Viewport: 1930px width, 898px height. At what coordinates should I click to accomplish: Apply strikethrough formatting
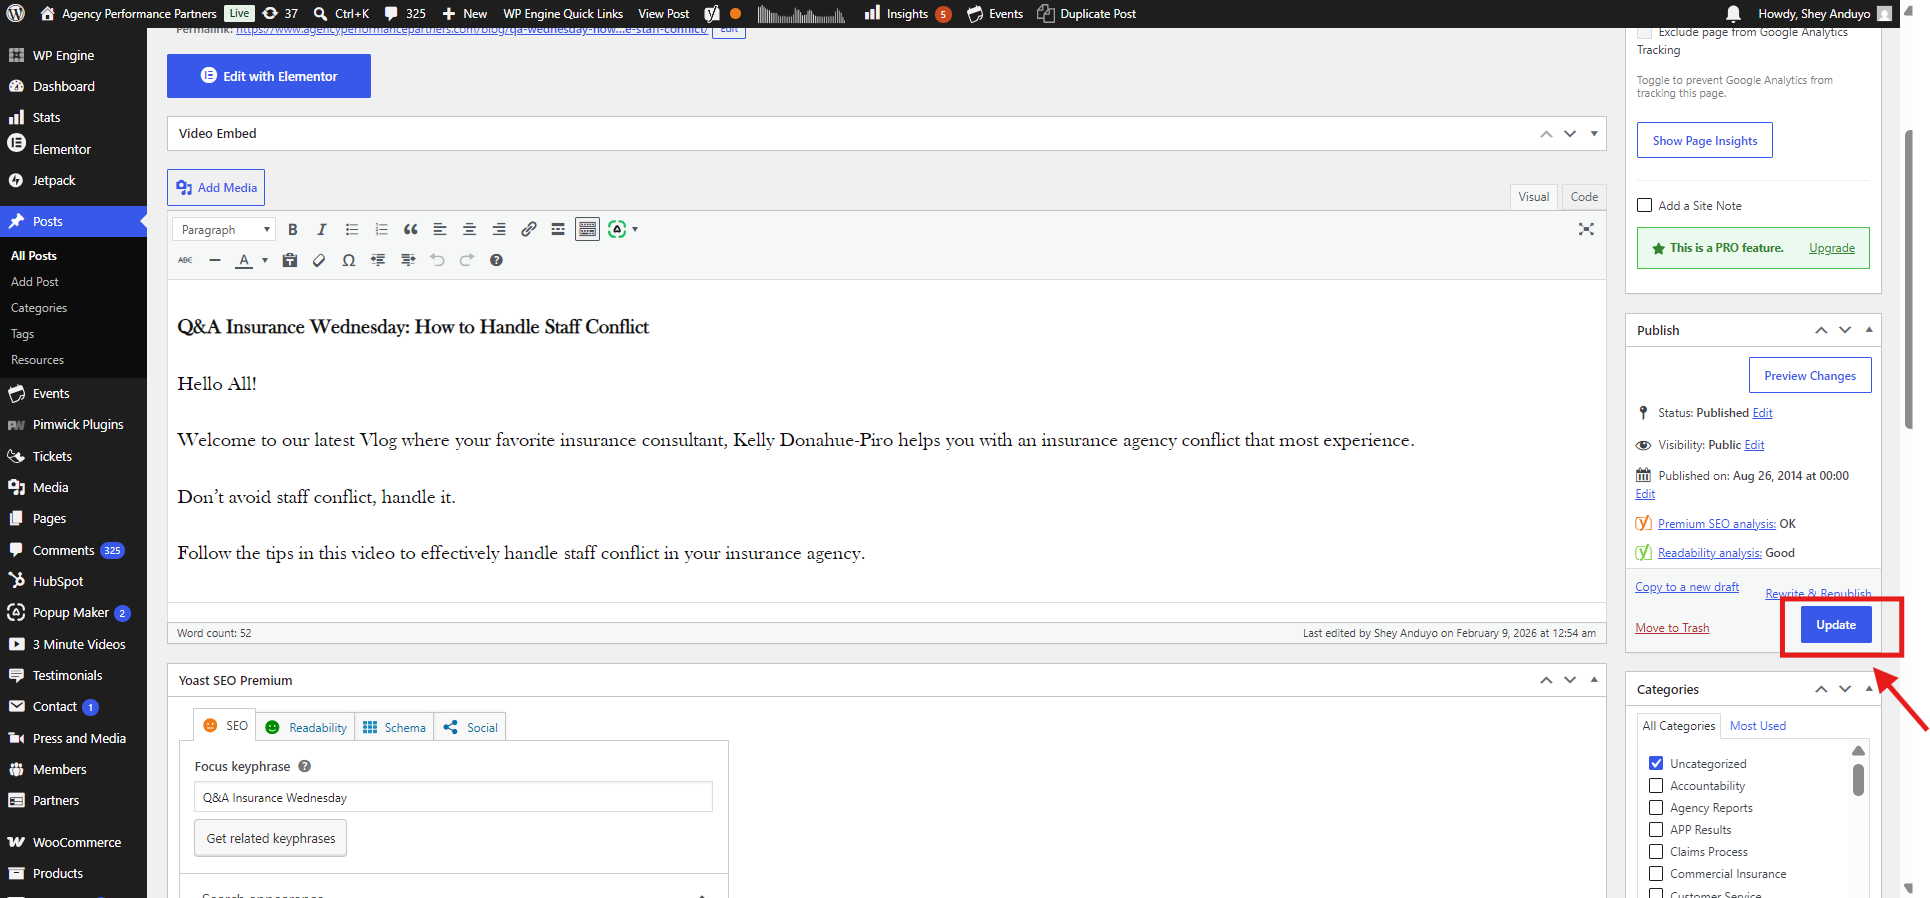point(186,260)
